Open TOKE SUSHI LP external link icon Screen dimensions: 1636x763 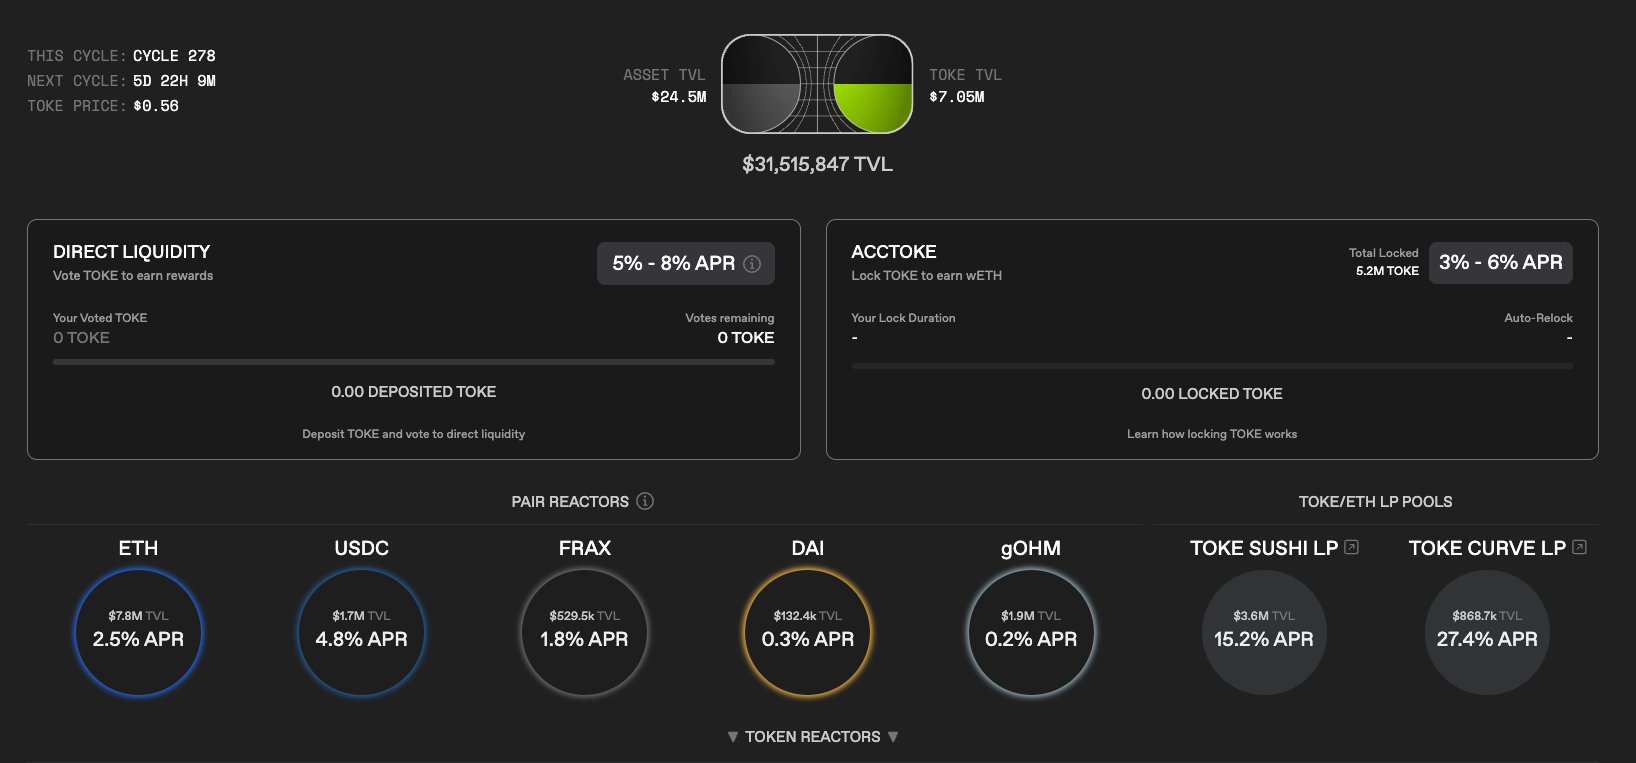tap(1352, 547)
